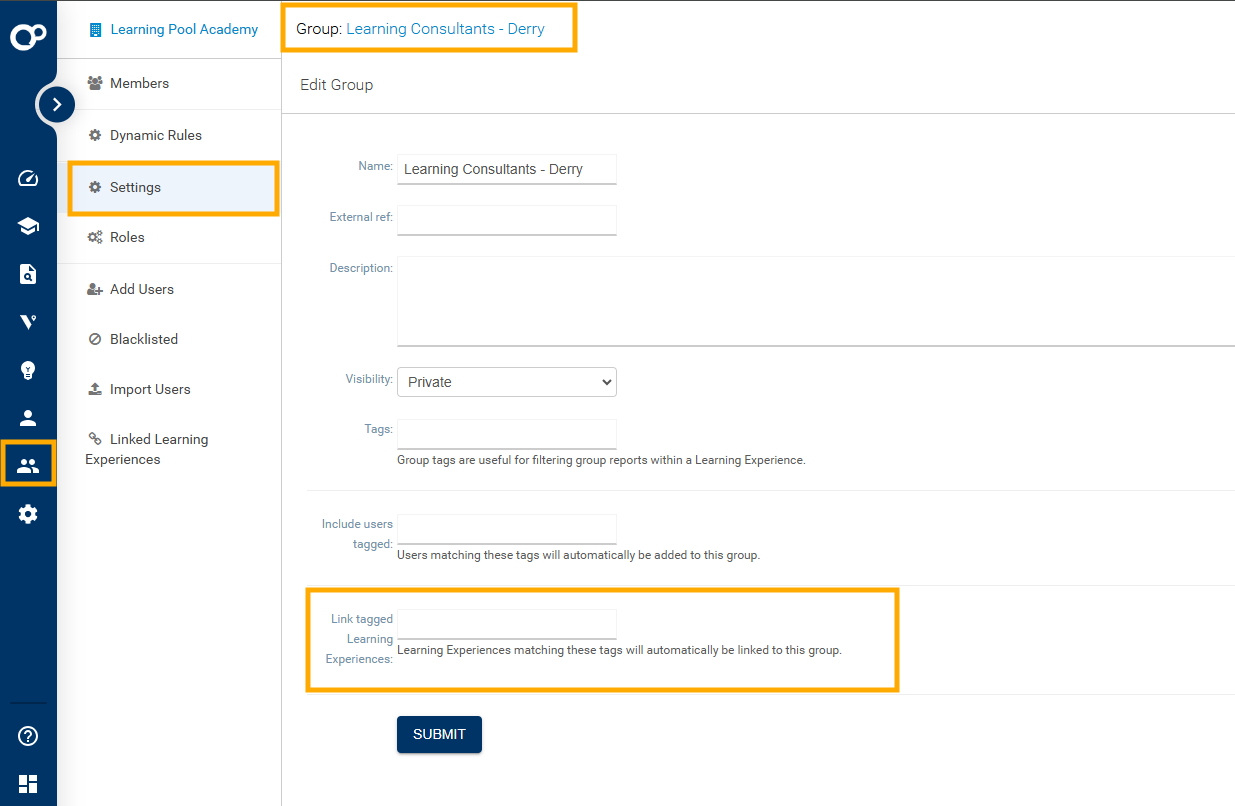Click the Learning Pool infinity logo
Screen dimensions: 1235x806
[x=28, y=37]
